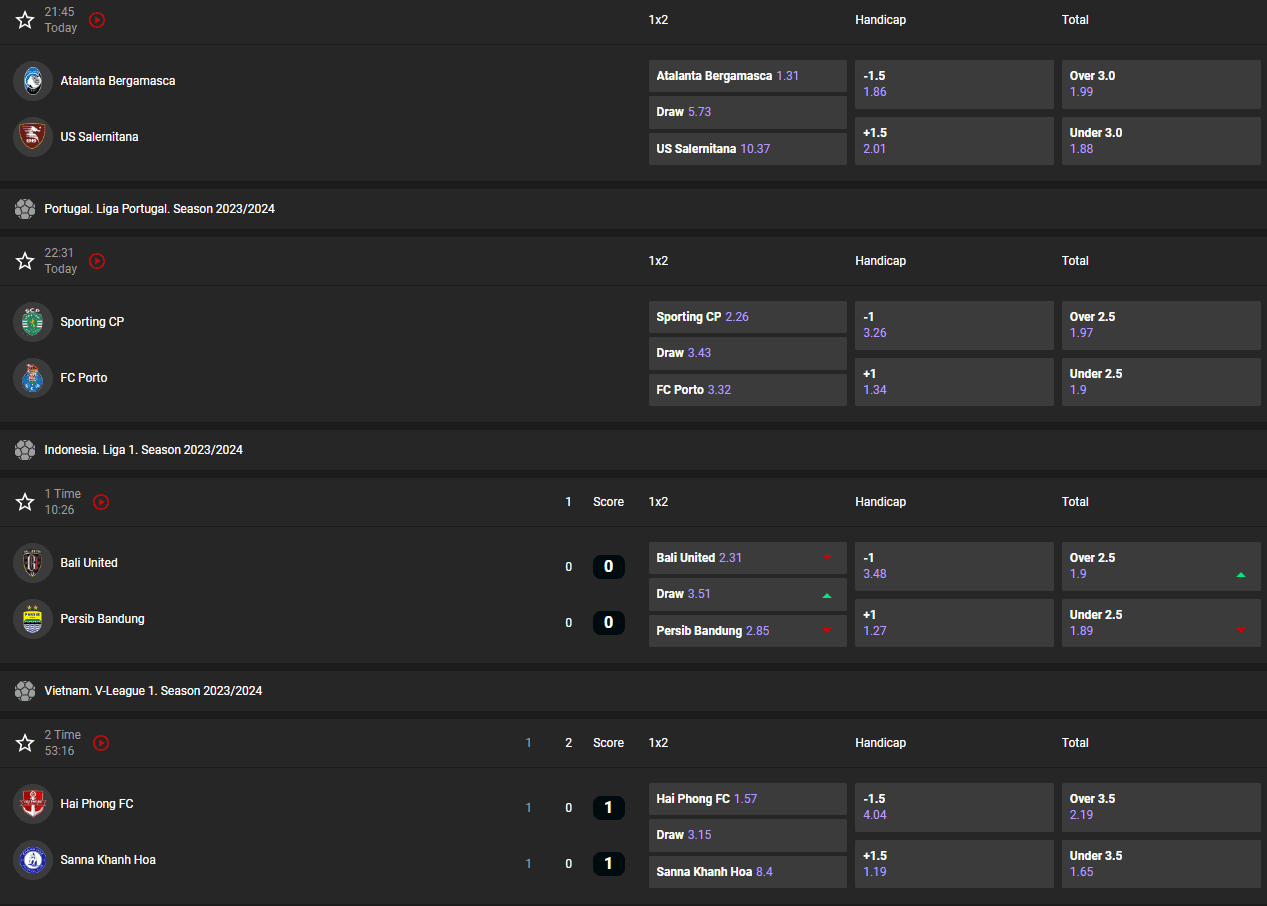Click soccer ball icon beside Liga Portugal

(x=25, y=209)
